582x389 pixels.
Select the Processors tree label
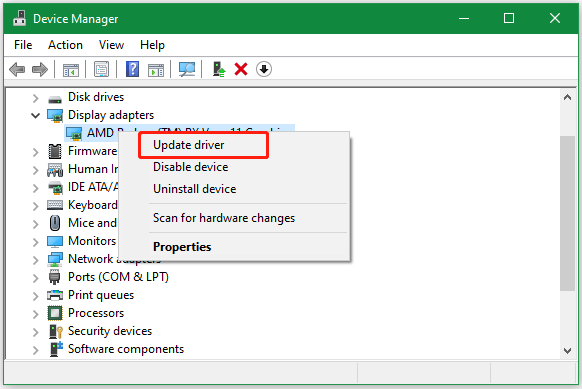[96, 313]
